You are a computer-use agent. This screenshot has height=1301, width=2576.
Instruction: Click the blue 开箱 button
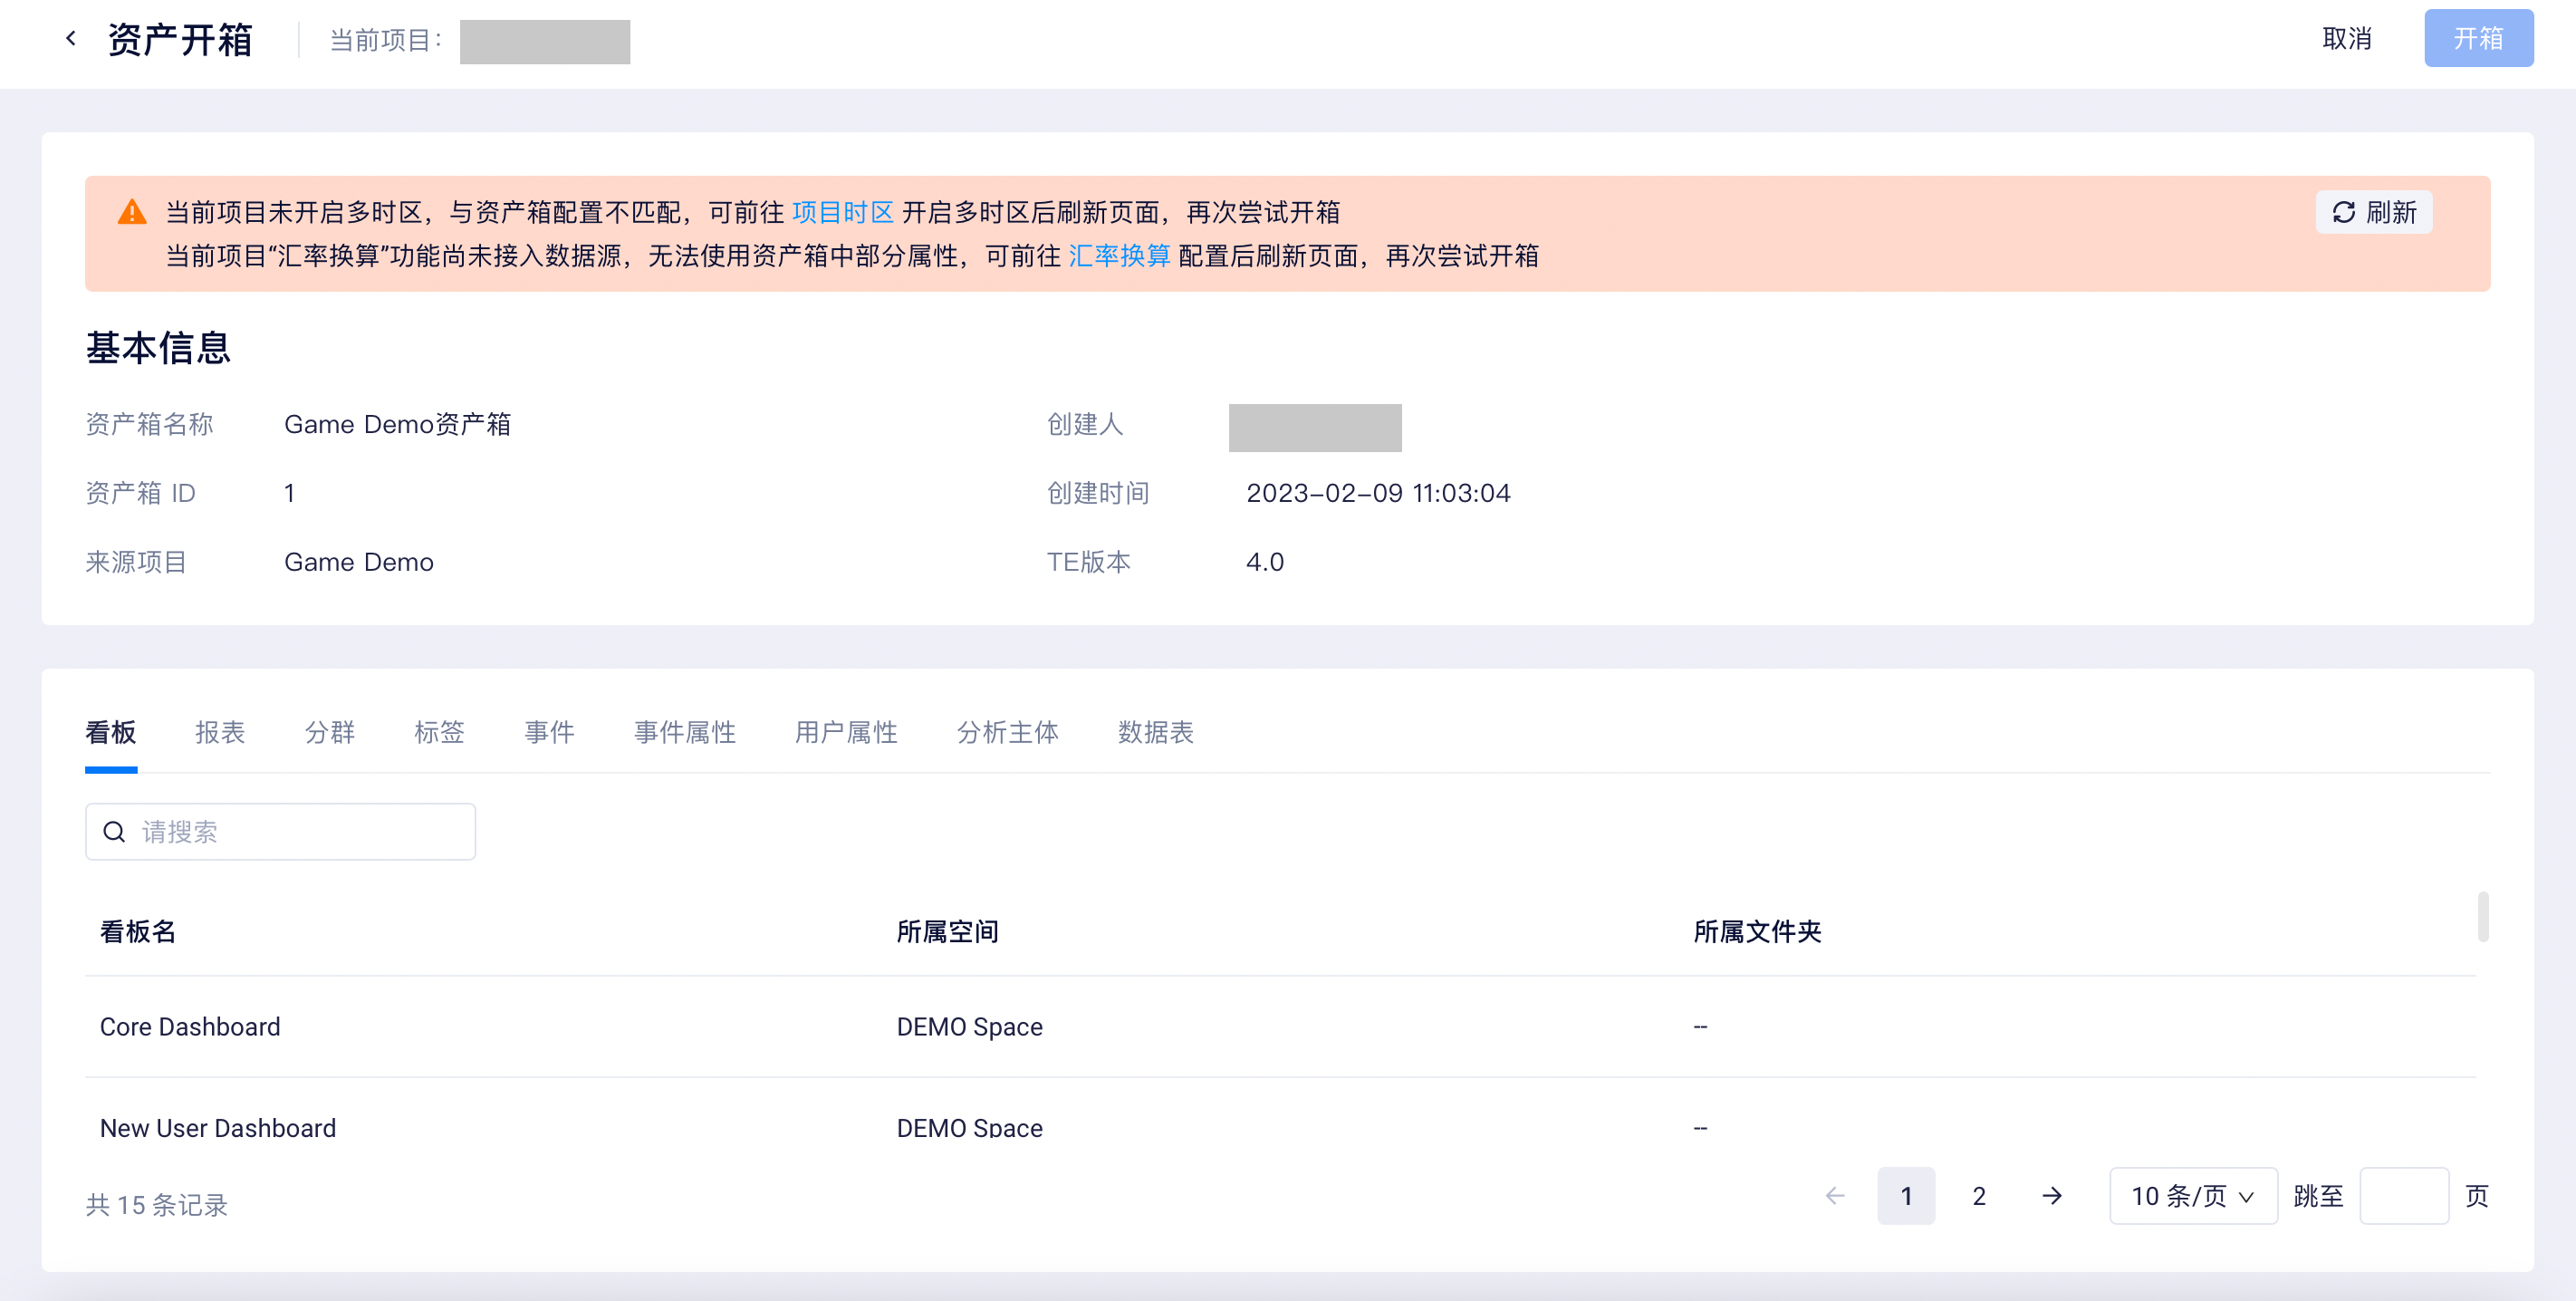tap(2478, 39)
